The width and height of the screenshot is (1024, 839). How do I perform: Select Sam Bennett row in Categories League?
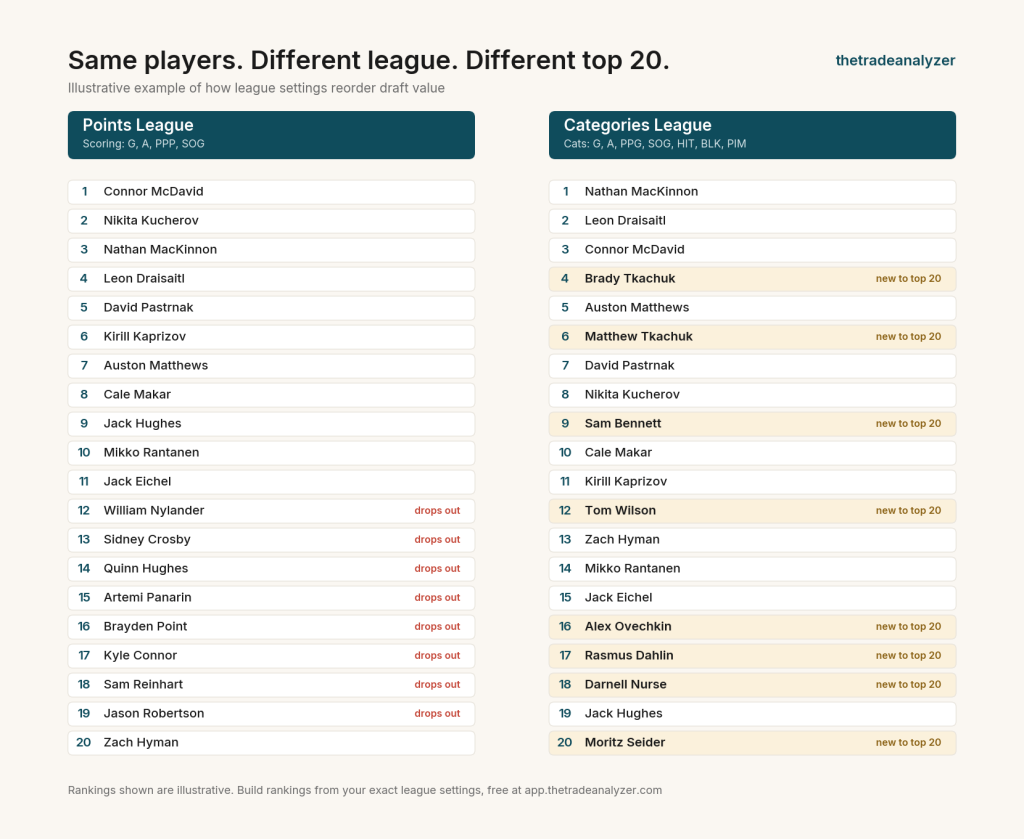(x=752, y=424)
